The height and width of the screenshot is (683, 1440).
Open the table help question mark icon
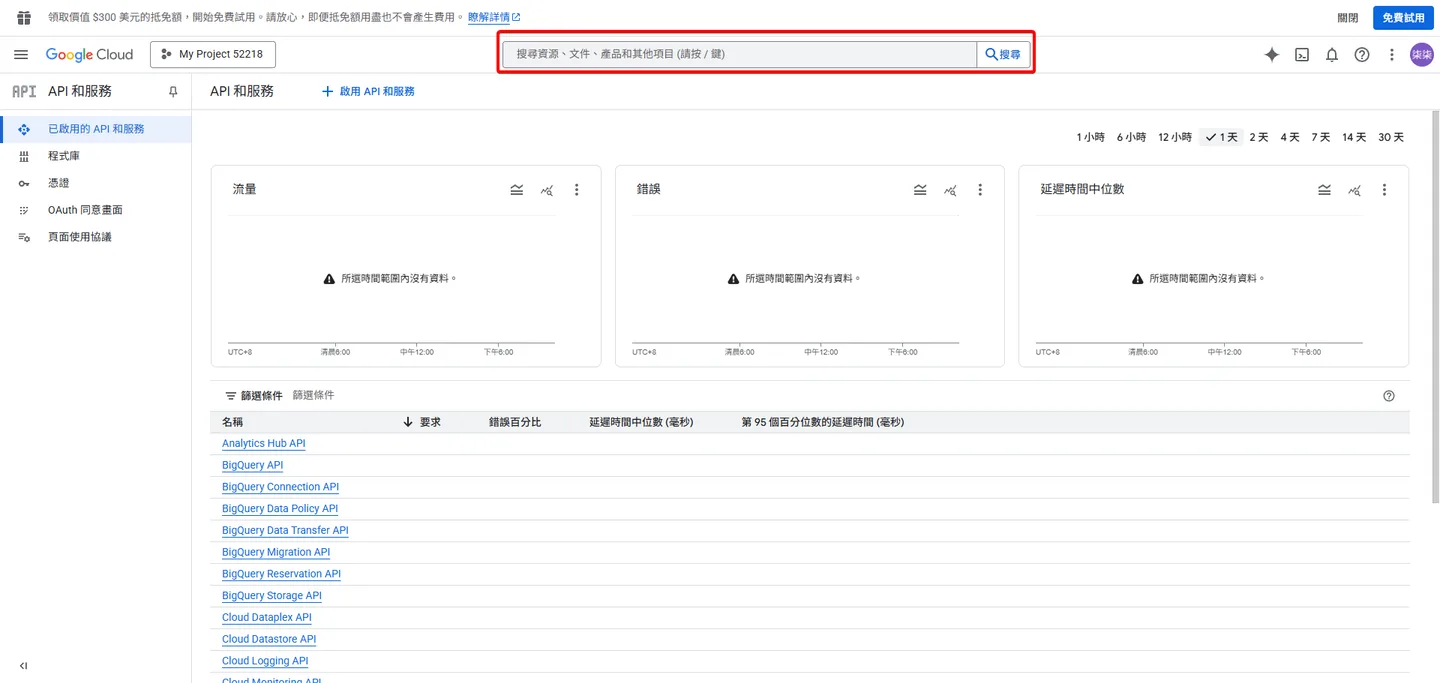pyautogui.click(x=1389, y=396)
